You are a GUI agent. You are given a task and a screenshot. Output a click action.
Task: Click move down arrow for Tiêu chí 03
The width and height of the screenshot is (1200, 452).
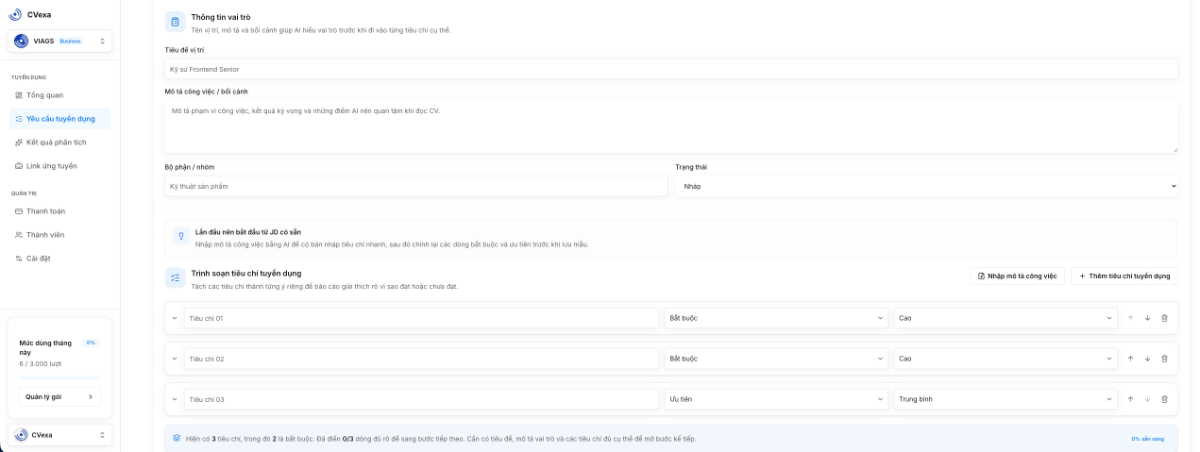point(1148,399)
